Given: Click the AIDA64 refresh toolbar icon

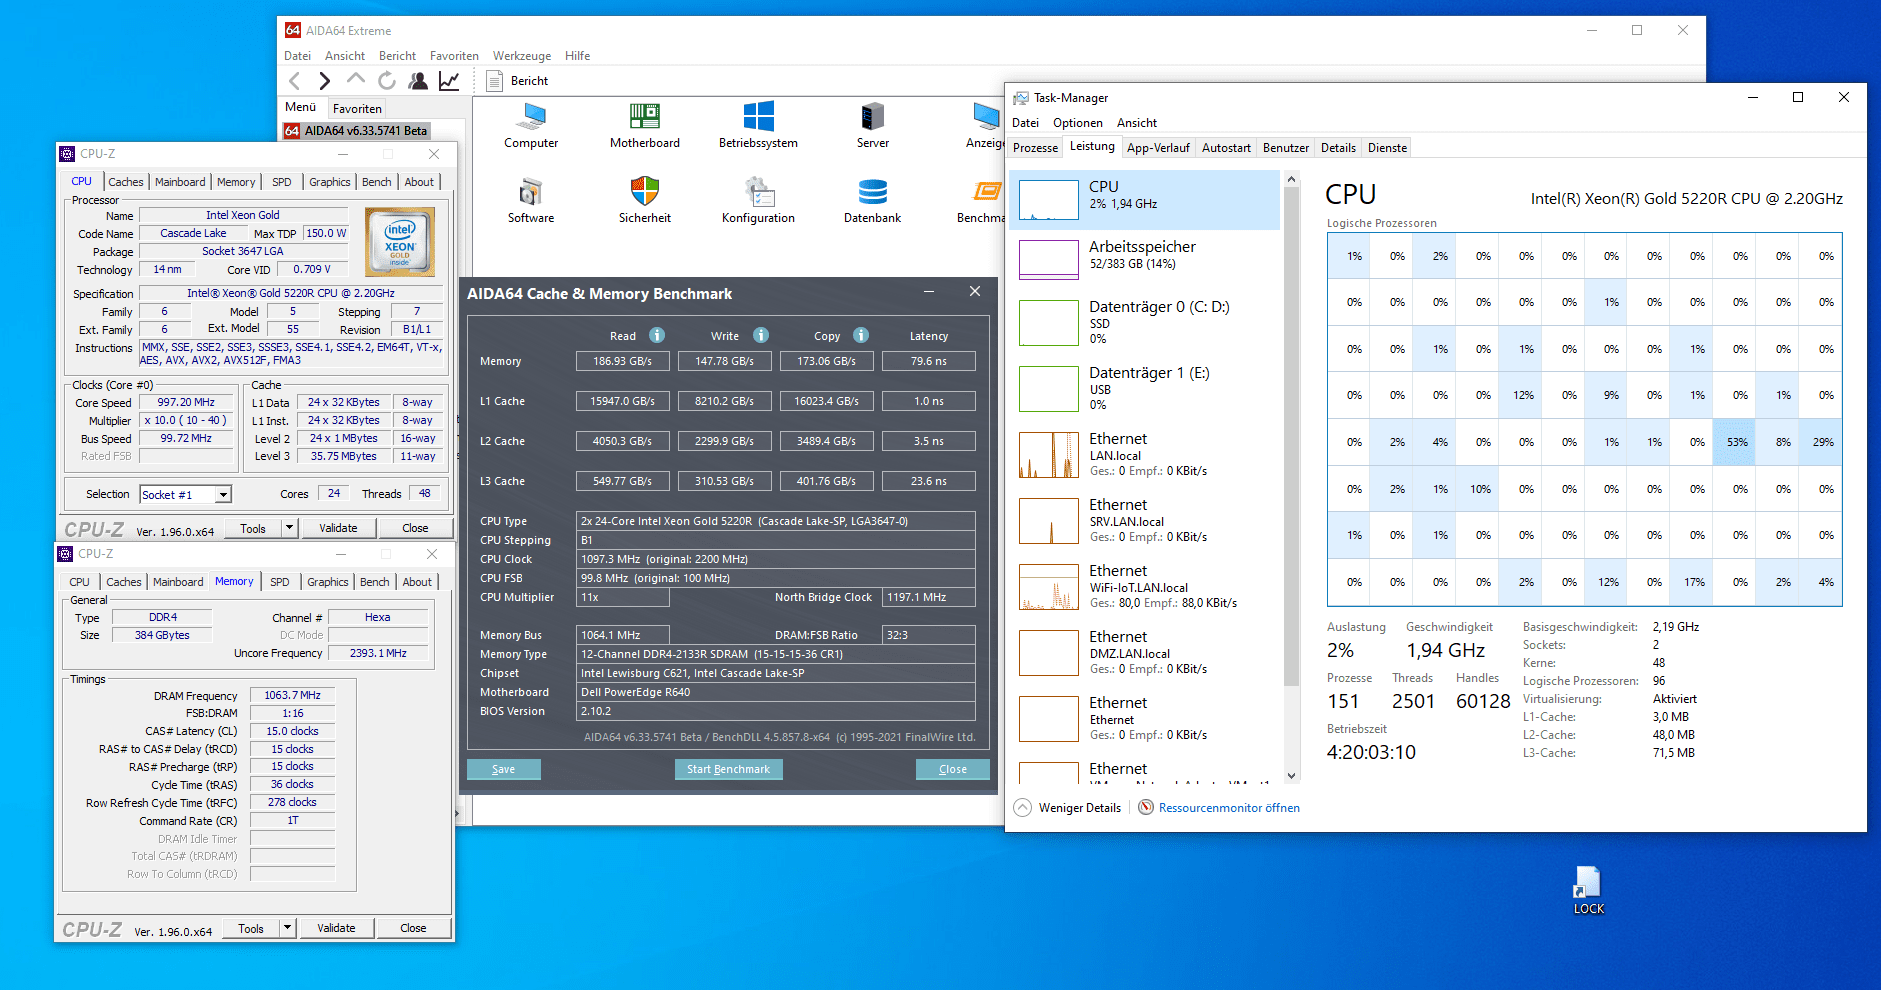Looking at the screenshot, I should click(x=387, y=81).
